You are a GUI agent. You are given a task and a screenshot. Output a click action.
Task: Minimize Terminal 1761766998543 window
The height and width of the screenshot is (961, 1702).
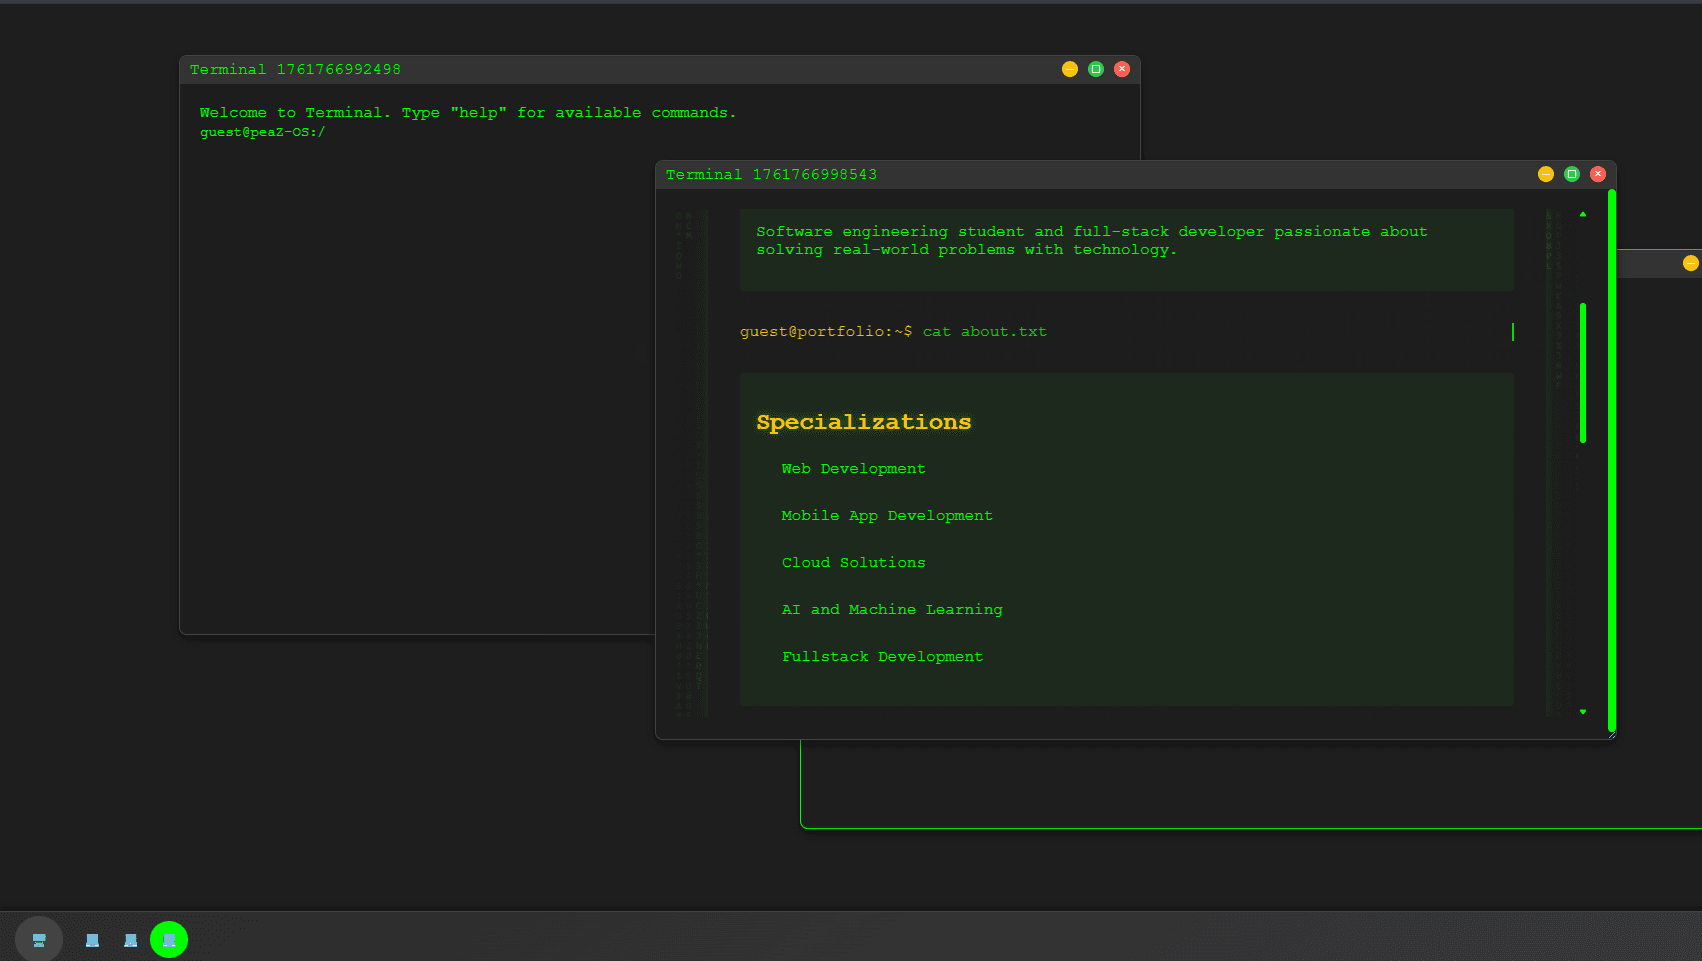point(1545,173)
